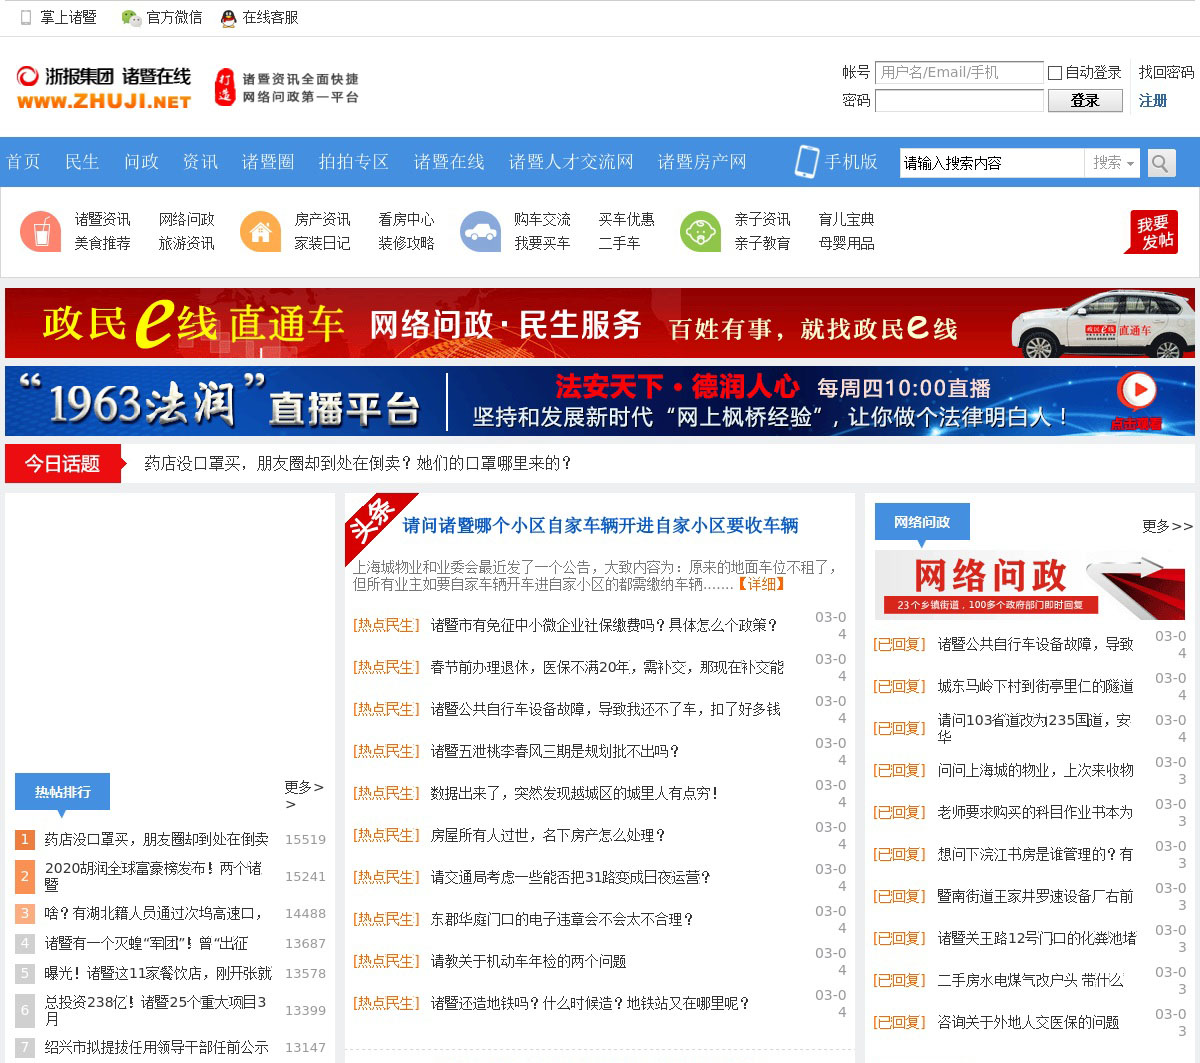This screenshot has width=1200, height=1063.
Task: Click the 注册 link
Action: (x=1152, y=101)
